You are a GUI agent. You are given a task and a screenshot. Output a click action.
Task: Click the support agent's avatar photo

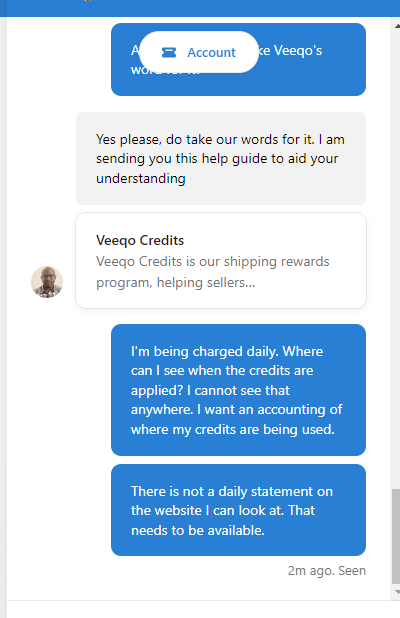(x=47, y=282)
